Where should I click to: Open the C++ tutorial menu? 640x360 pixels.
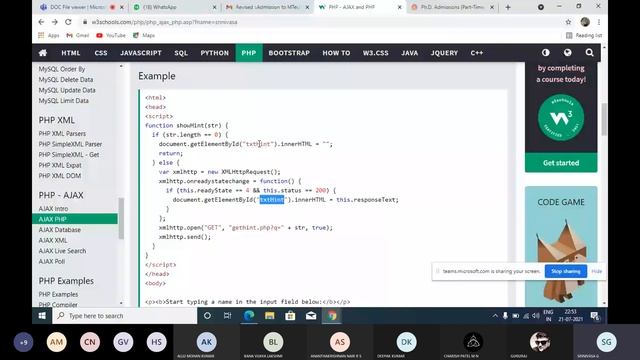click(477, 53)
